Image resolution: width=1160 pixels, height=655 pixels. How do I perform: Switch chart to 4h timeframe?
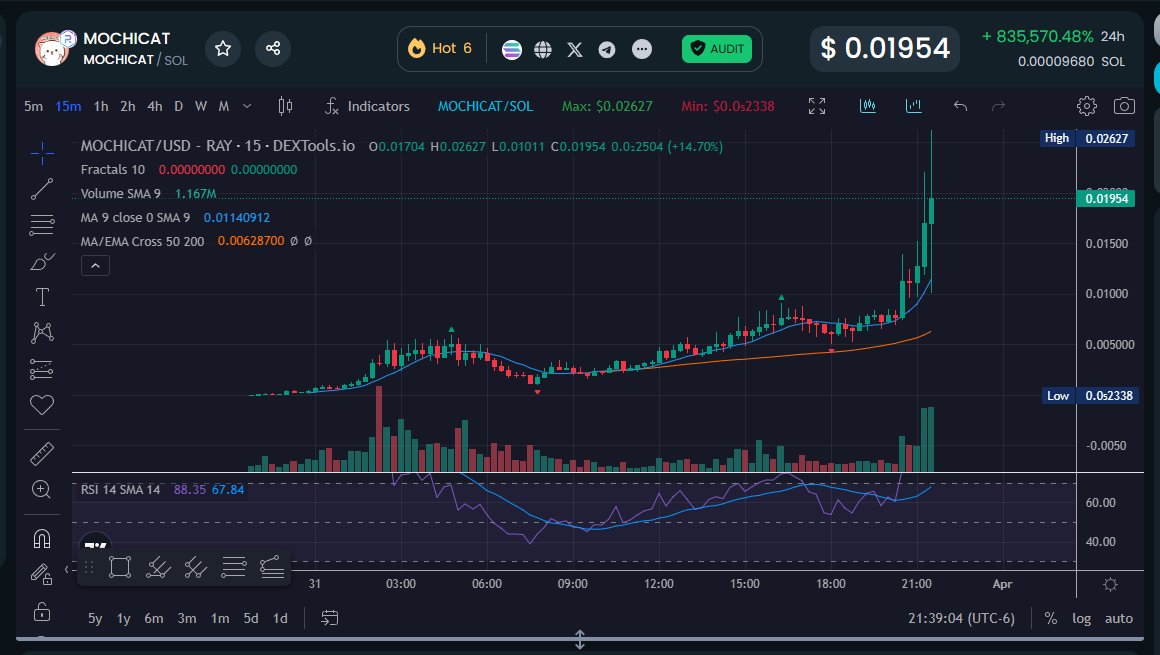(155, 107)
